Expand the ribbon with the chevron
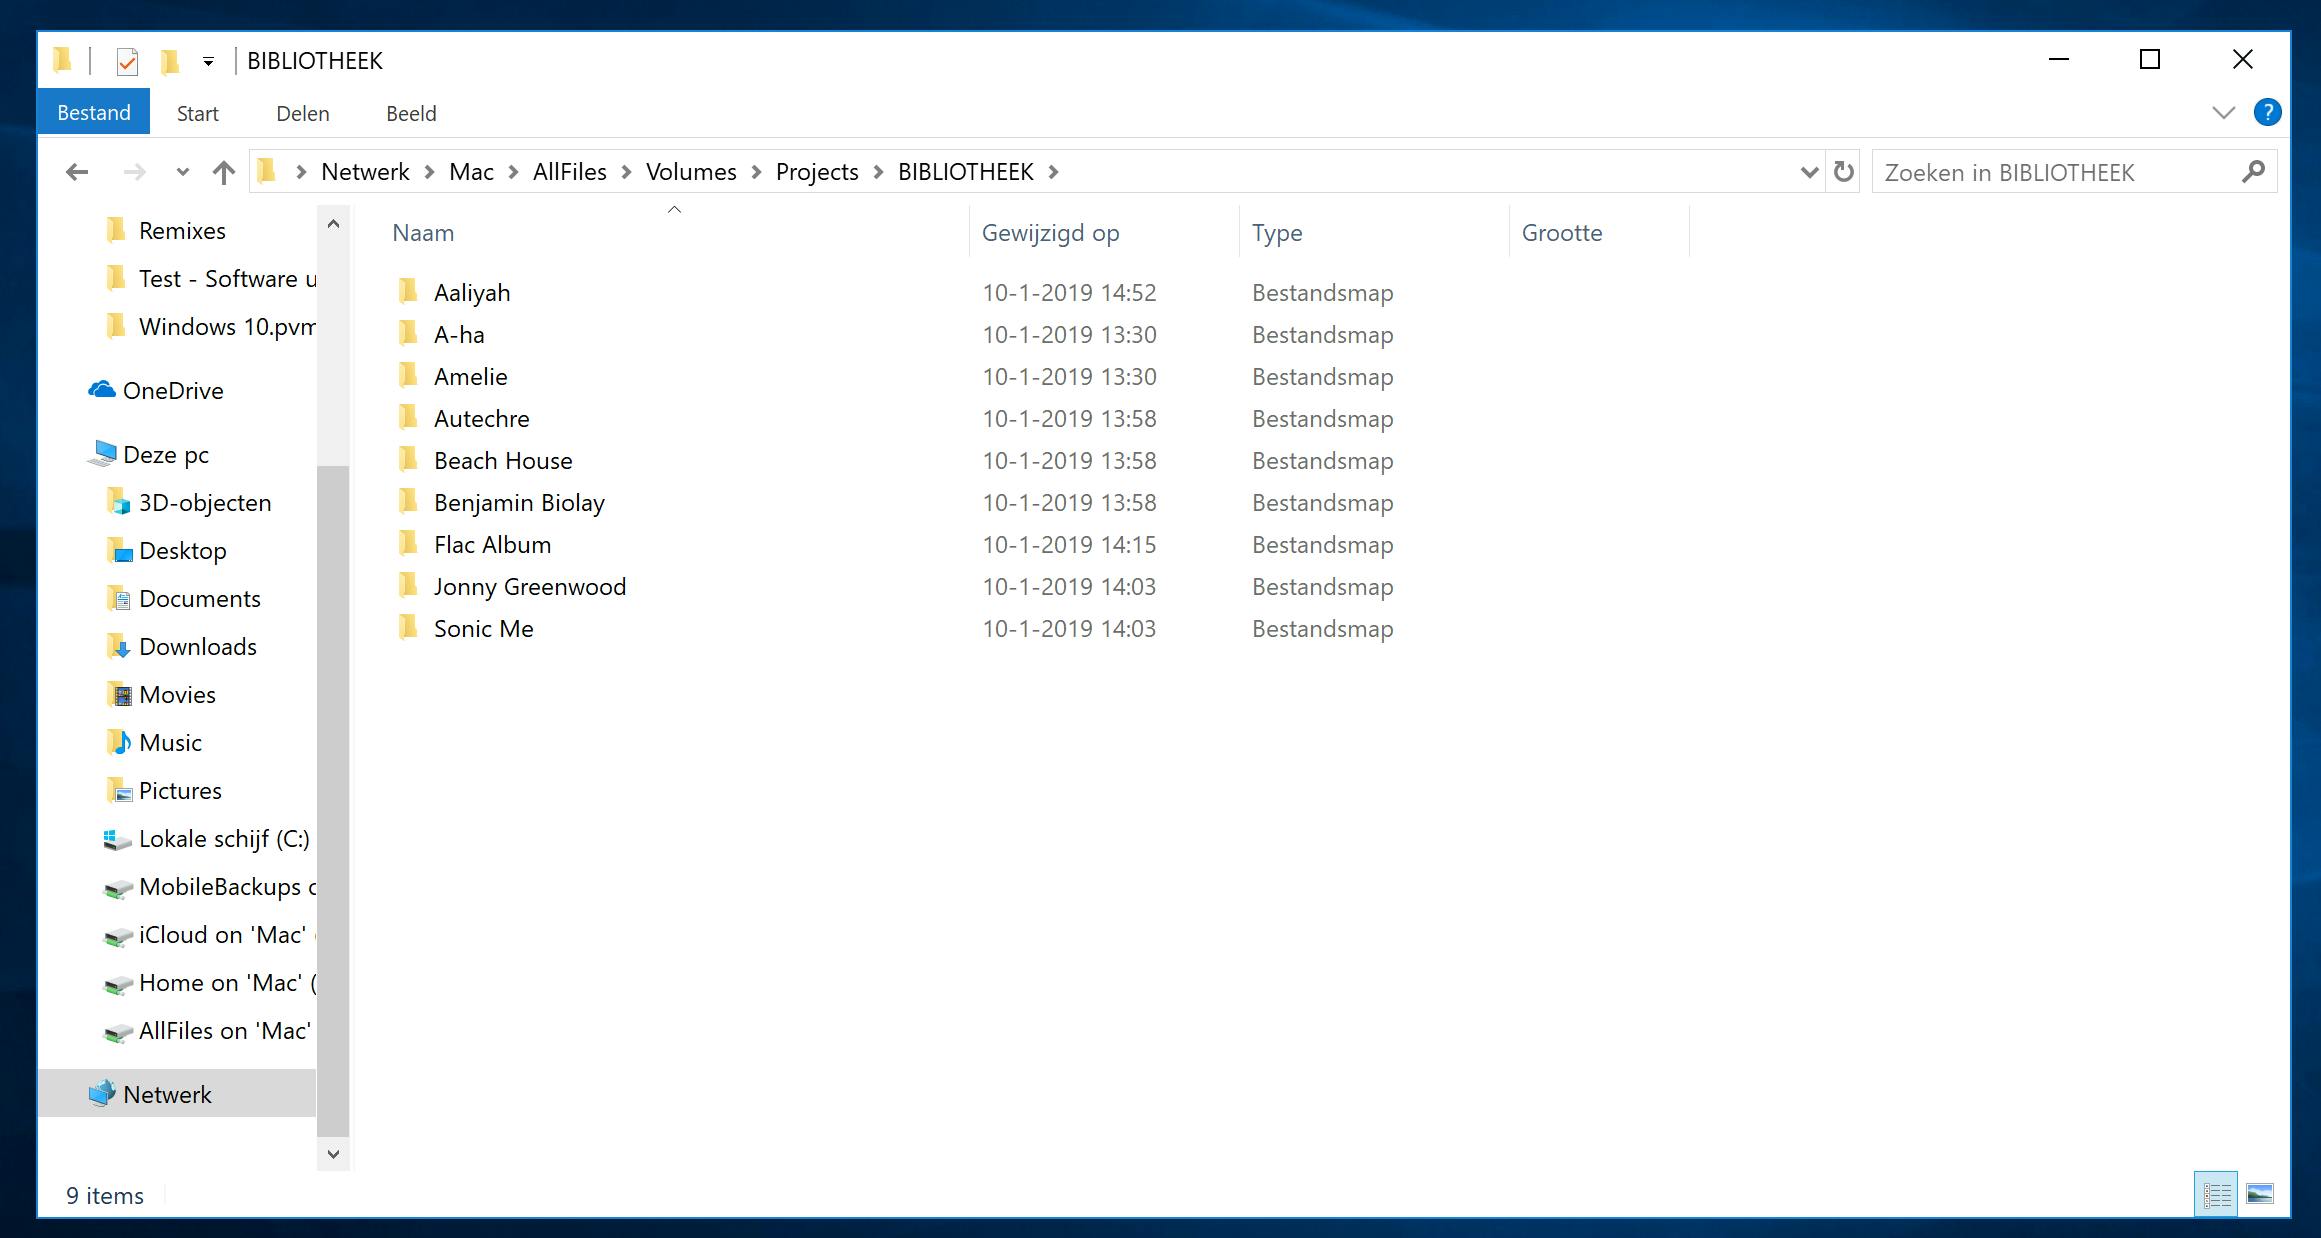2321x1238 pixels. [x=2223, y=113]
